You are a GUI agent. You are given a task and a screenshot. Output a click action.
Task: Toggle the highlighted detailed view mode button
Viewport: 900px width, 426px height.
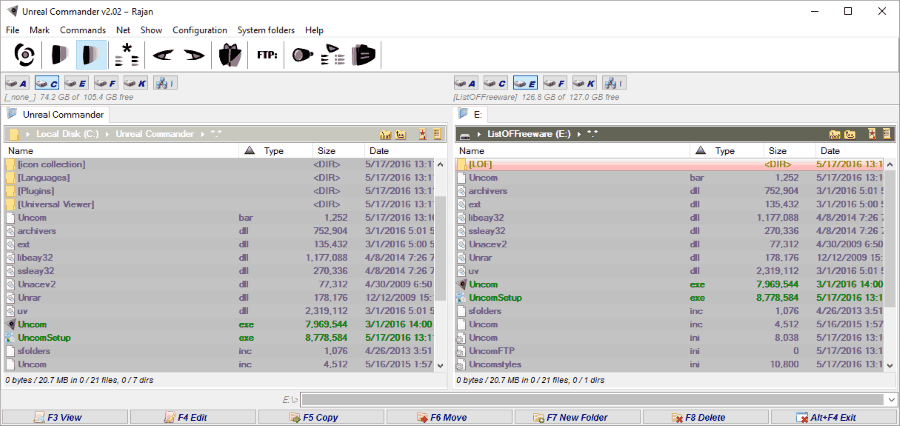91,55
